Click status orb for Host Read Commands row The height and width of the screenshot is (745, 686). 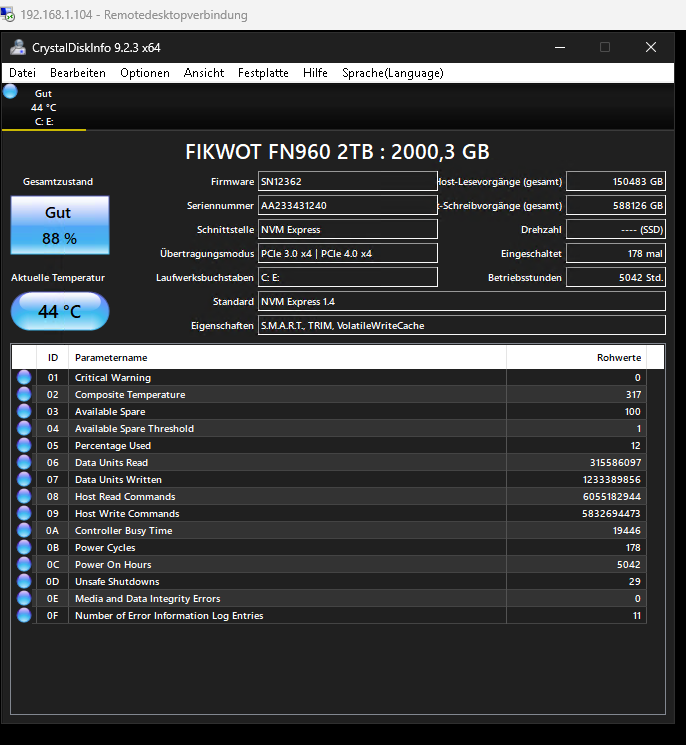pos(24,497)
